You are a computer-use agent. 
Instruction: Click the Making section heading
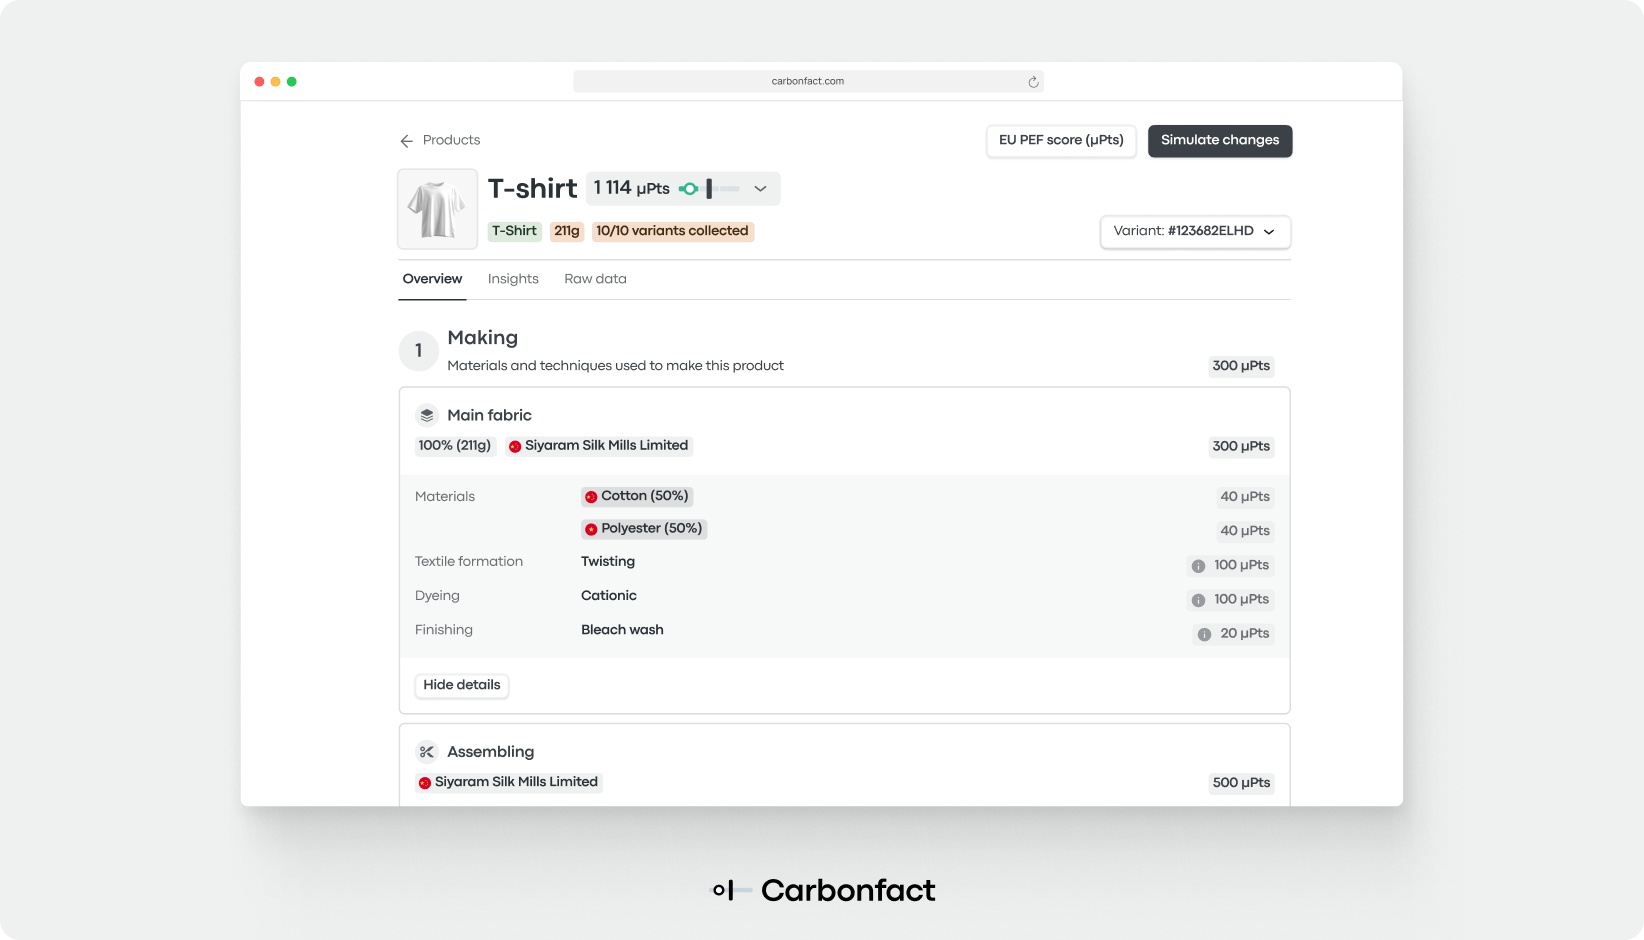pyautogui.click(x=482, y=338)
